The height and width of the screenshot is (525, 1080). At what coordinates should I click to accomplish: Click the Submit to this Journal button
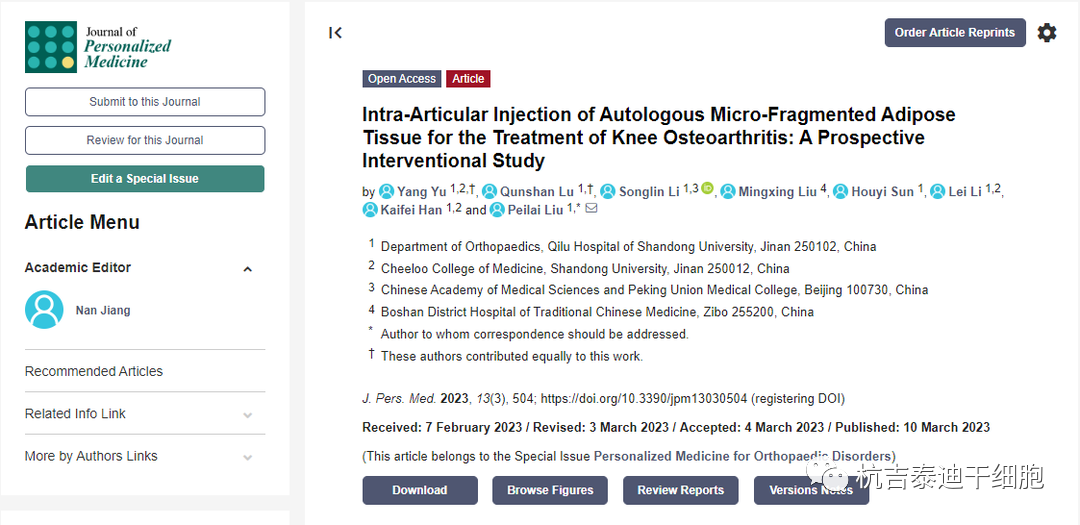[x=145, y=102]
